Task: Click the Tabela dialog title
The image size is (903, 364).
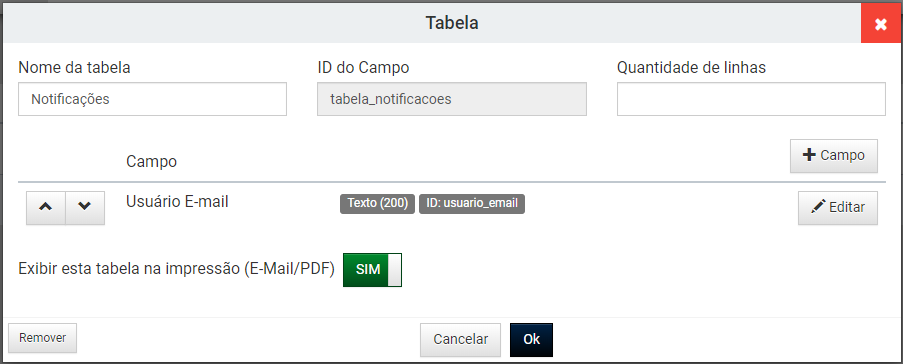Action: point(452,23)
